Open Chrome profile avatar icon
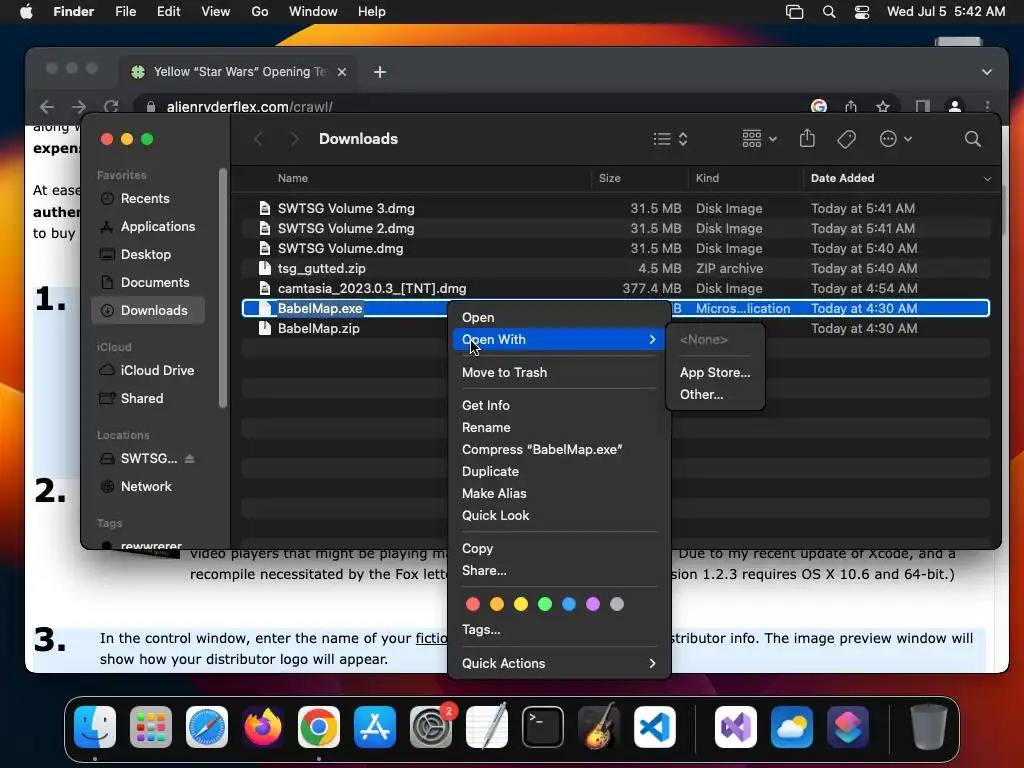1024x768 pixels. pos(955,106)
